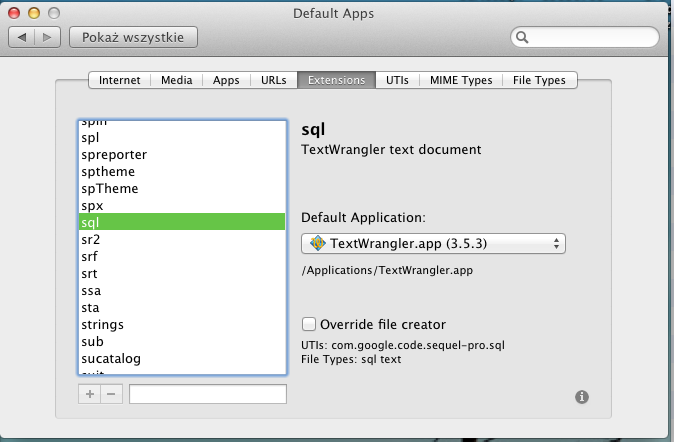
Task: Click the TextWrangler app icon in popup
Action: pos(318,244)
